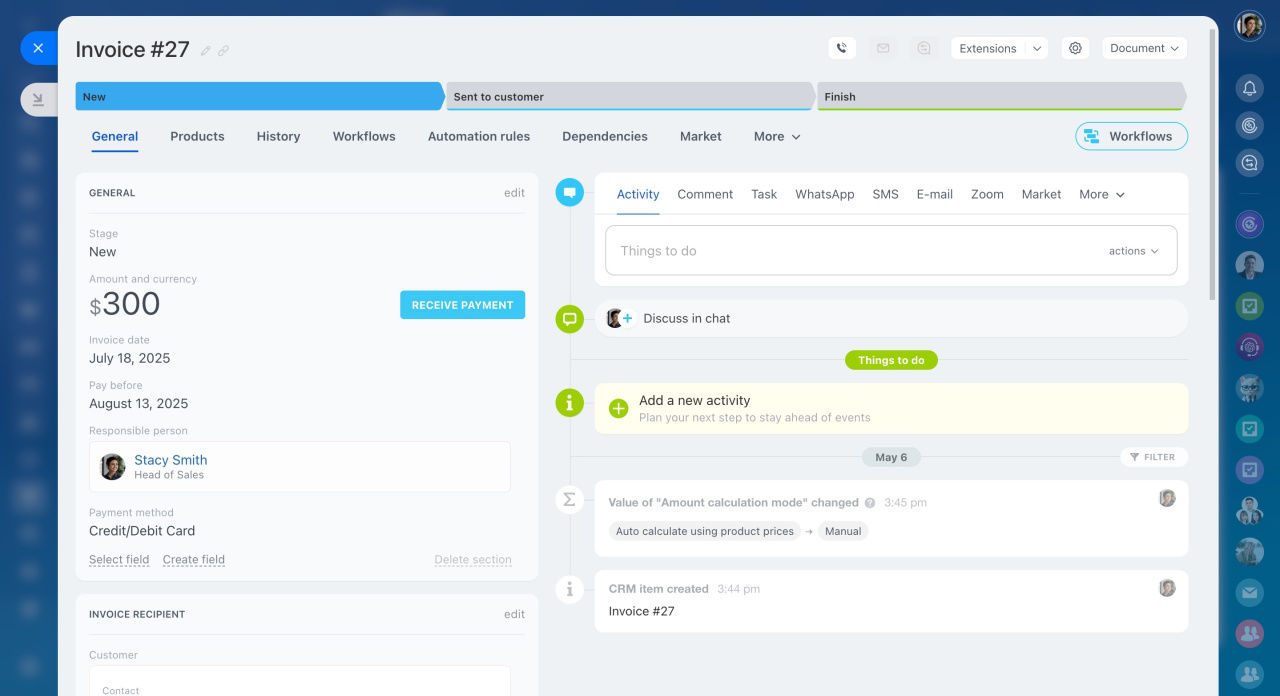The image size is (1280, 696).
Task: Open the Document dropdown menu
Action: tap(1144, 48)
